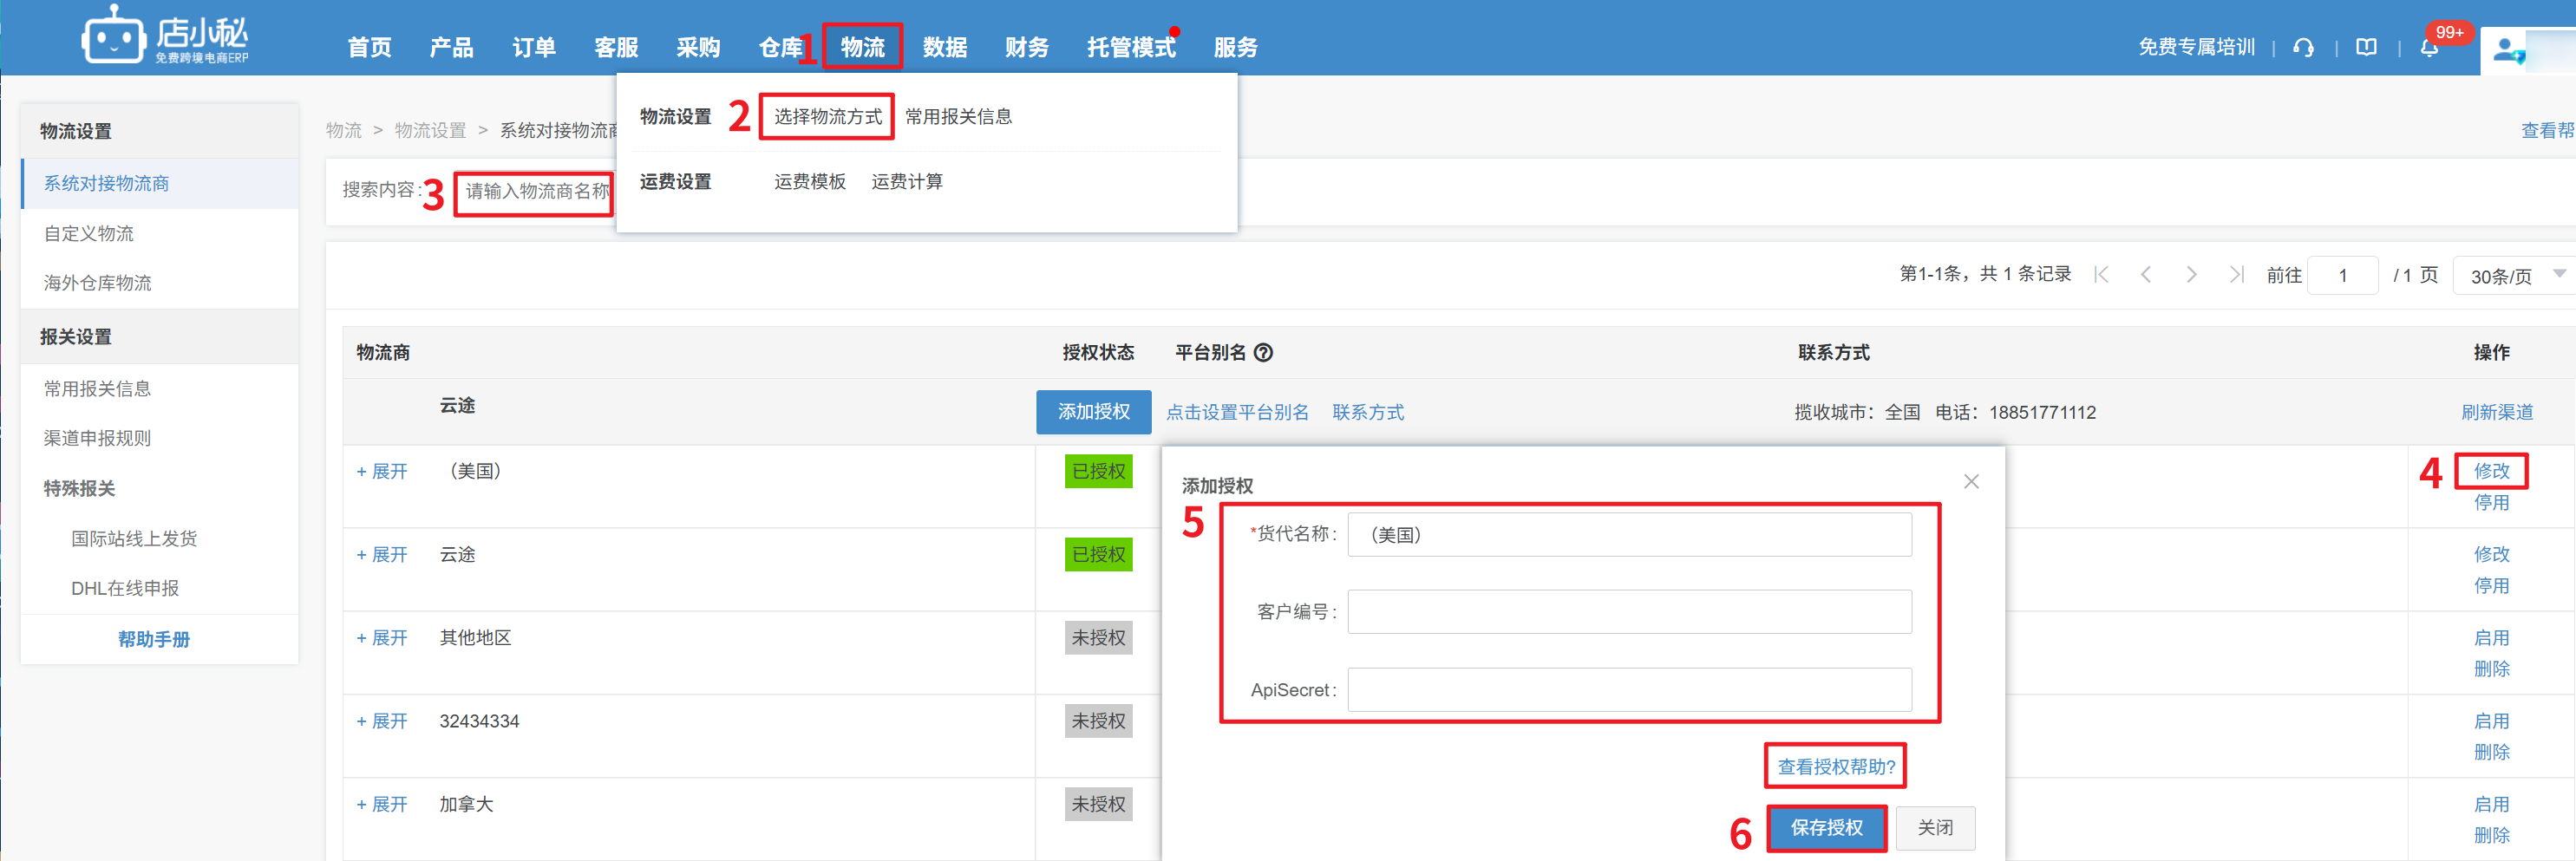The width and height of the screenshot is (2576, 861).
Task: Open the 查看授权帮助? link
Action: (1835, 766)
